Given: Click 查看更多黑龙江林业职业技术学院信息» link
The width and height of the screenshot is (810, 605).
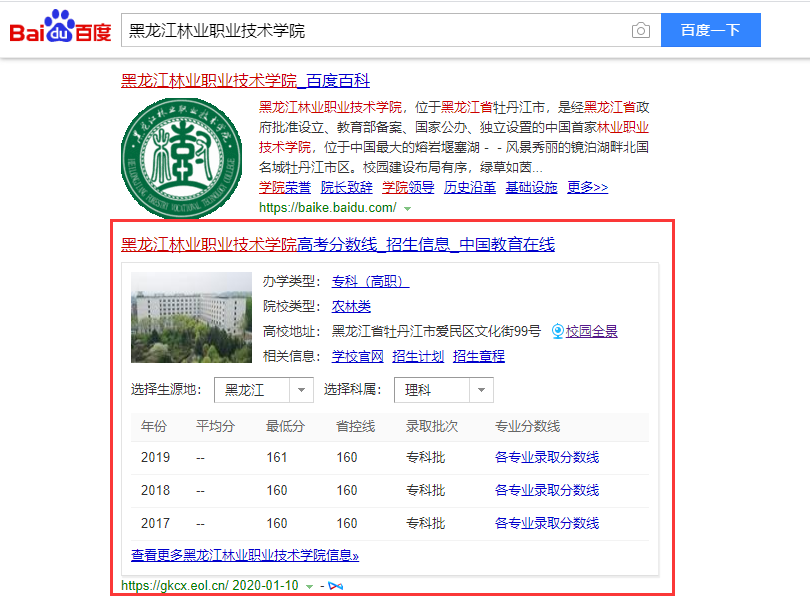Looking at the screenshot, I should 245,555.
